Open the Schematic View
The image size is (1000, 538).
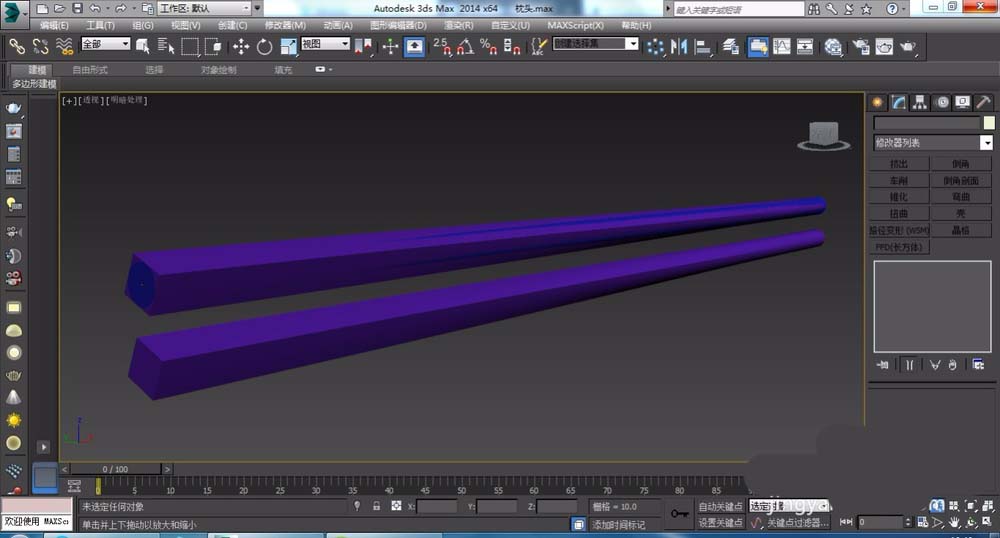point(805,47)
